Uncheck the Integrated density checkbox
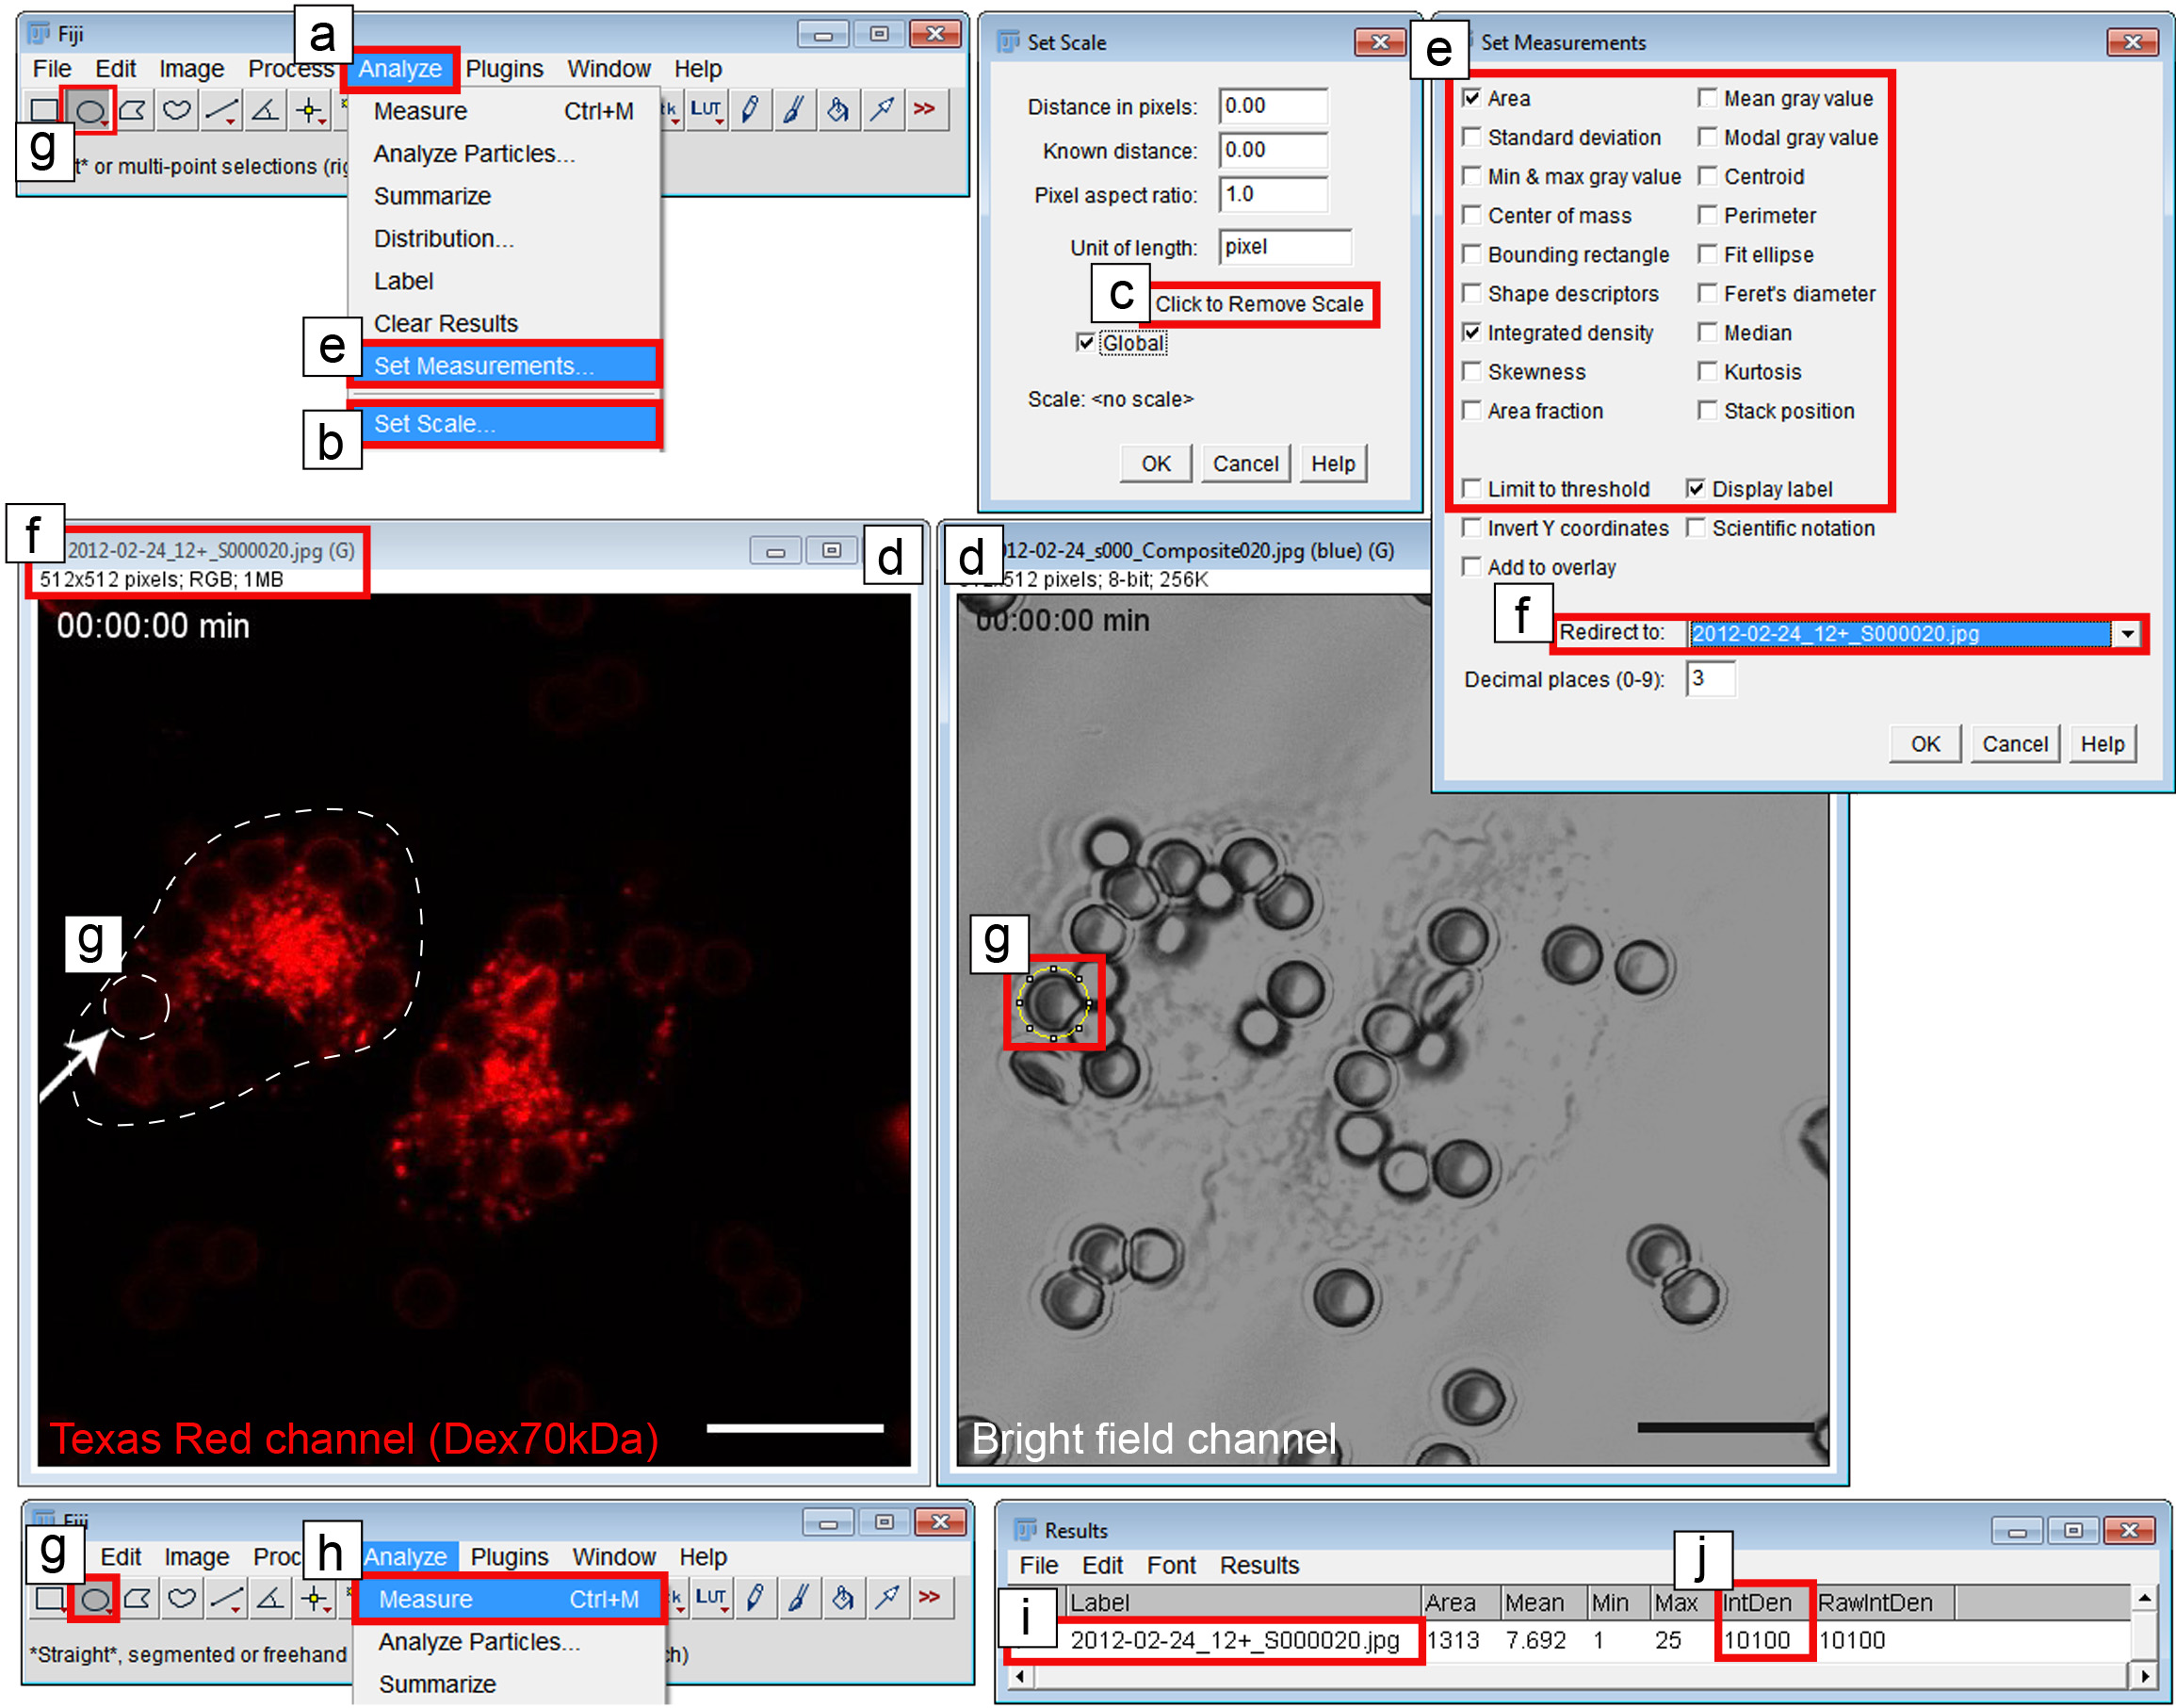 click(x=1472, y=333)
